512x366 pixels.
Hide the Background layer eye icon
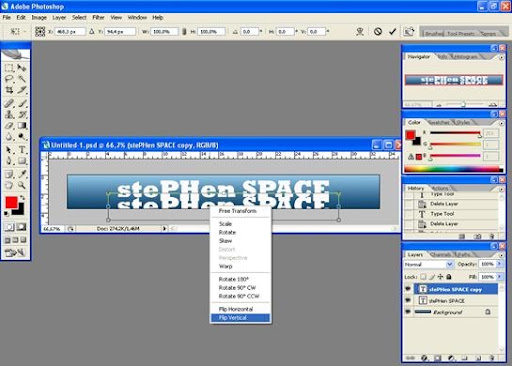click(408, 312)
